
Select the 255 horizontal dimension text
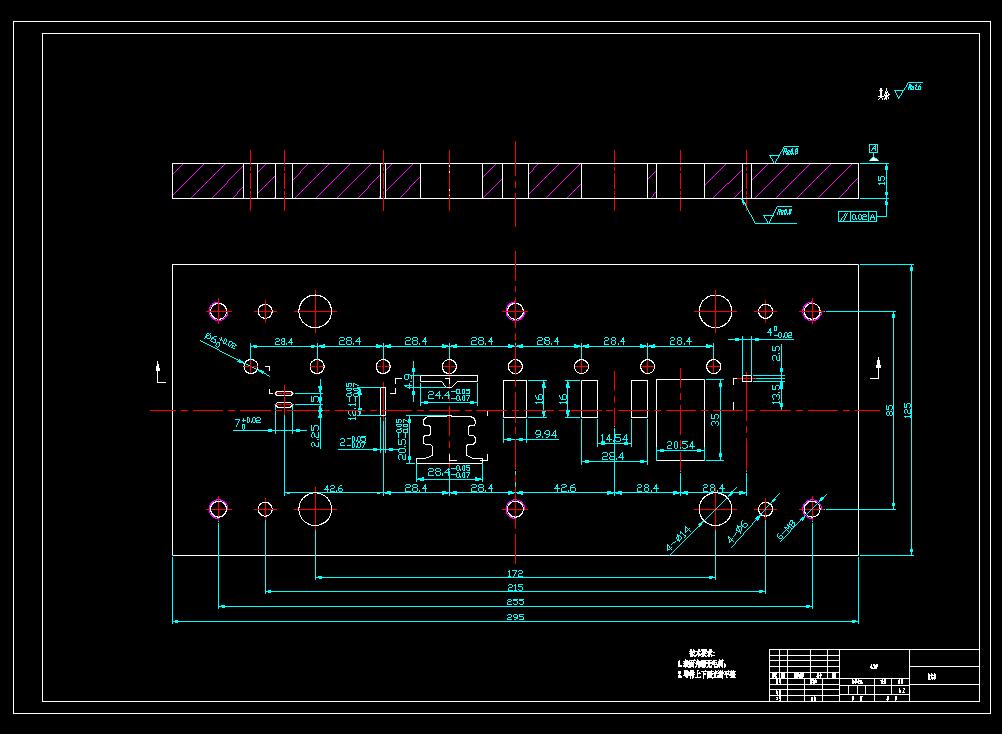pyautogui.click(x=515, y=602)
